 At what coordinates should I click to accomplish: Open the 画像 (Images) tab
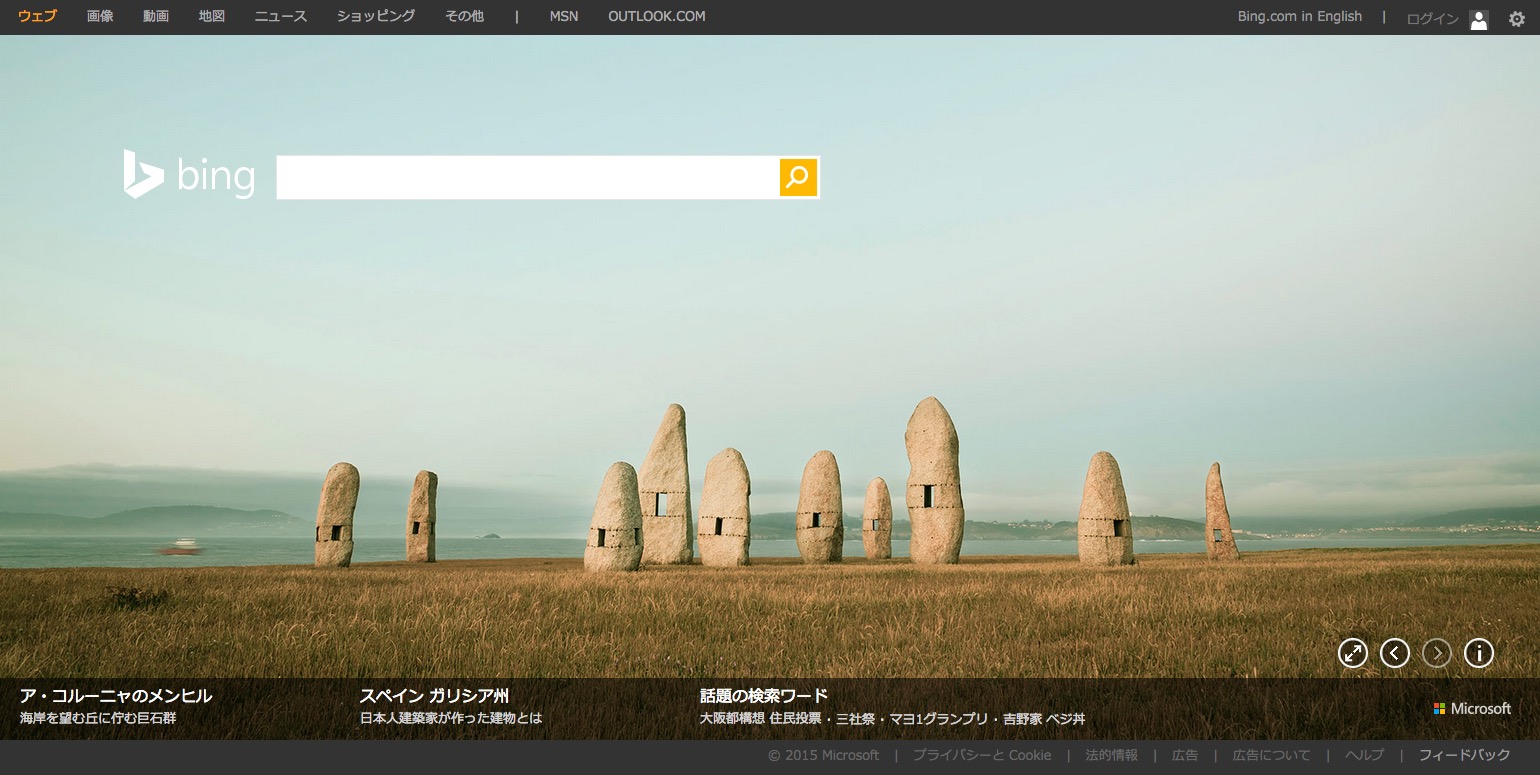point(100,17)
